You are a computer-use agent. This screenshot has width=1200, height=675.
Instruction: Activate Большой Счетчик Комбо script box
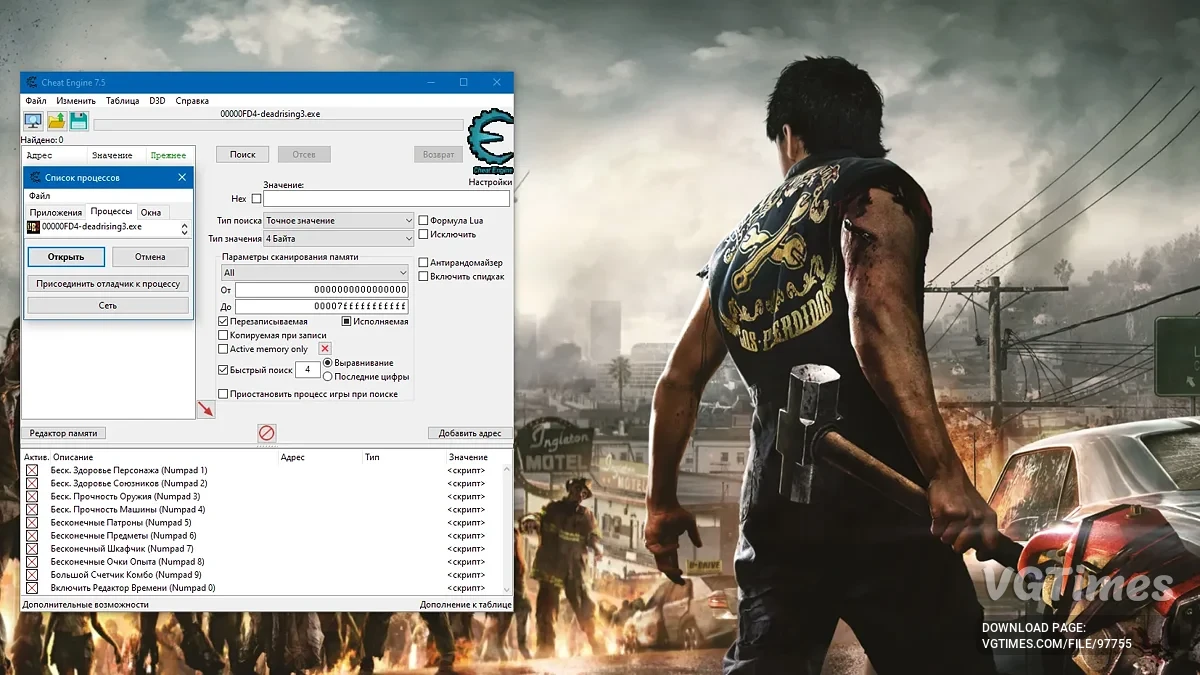pos(31,574)
